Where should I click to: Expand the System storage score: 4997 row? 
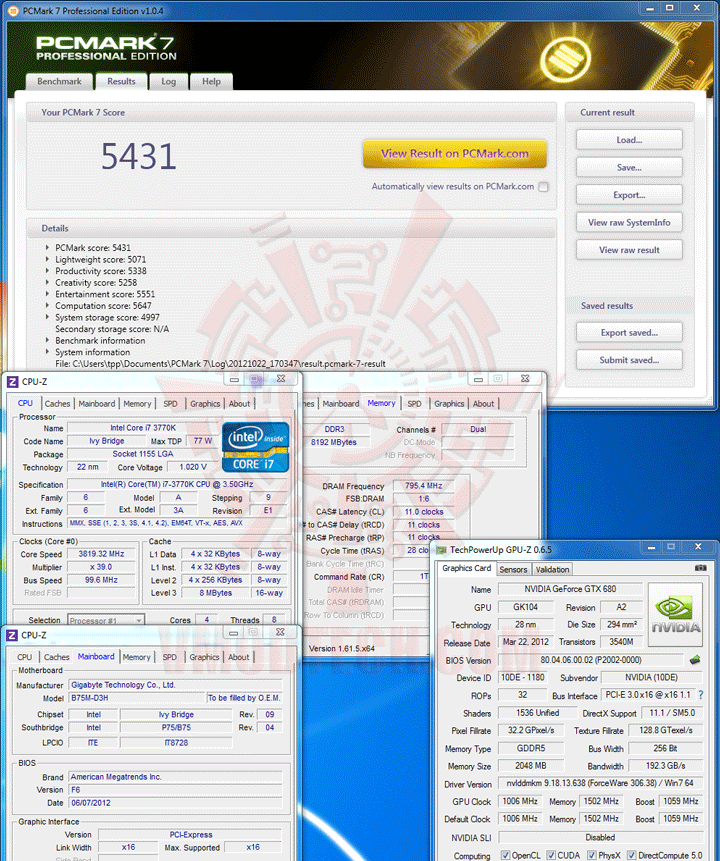click(48, 317)
